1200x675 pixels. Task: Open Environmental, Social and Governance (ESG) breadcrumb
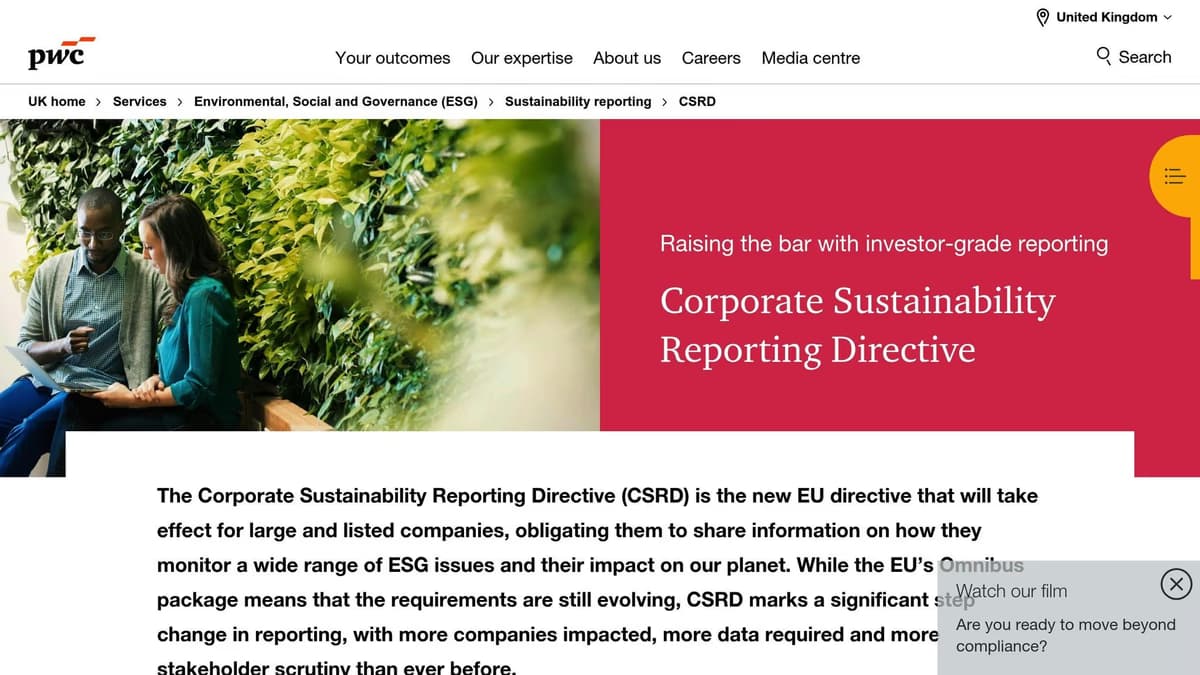click(x=334, y=101)
